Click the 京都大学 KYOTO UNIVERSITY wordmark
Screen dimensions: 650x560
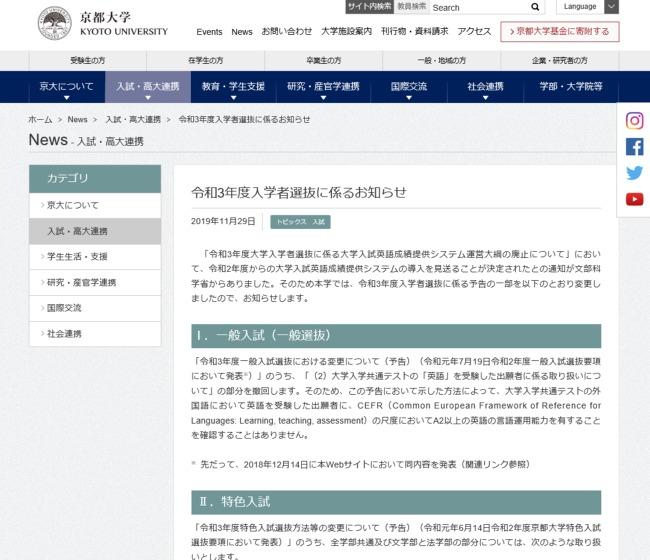pos(124,24)
